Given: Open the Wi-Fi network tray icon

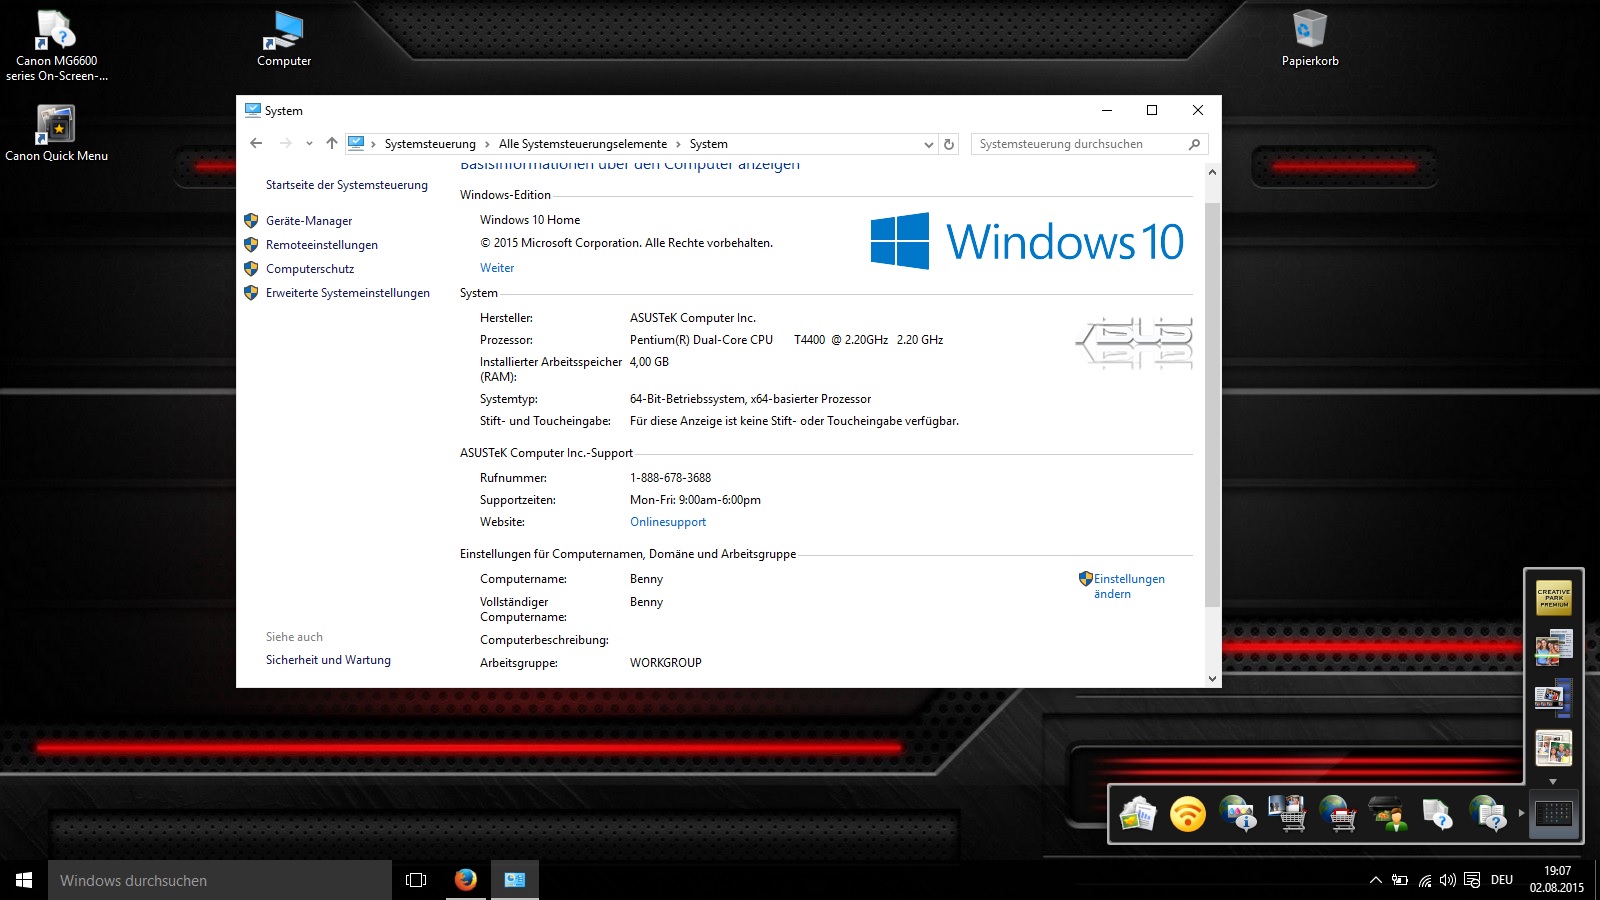Looking at the screenshot, I should point(1425,880).
